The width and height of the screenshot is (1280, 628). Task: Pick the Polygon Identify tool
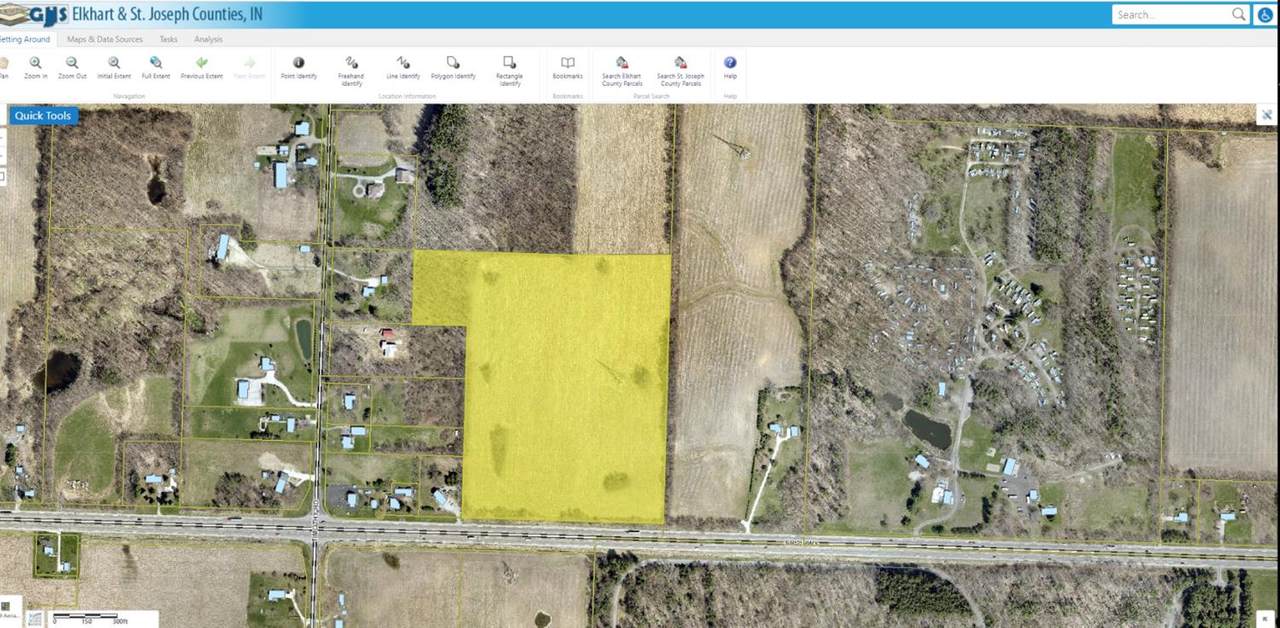[453, 67]
